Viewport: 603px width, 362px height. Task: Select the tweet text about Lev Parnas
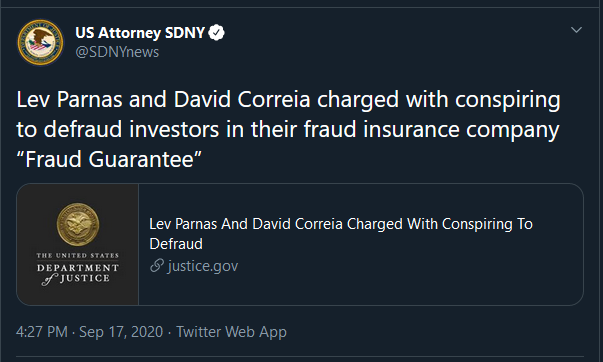coord(288,129)
